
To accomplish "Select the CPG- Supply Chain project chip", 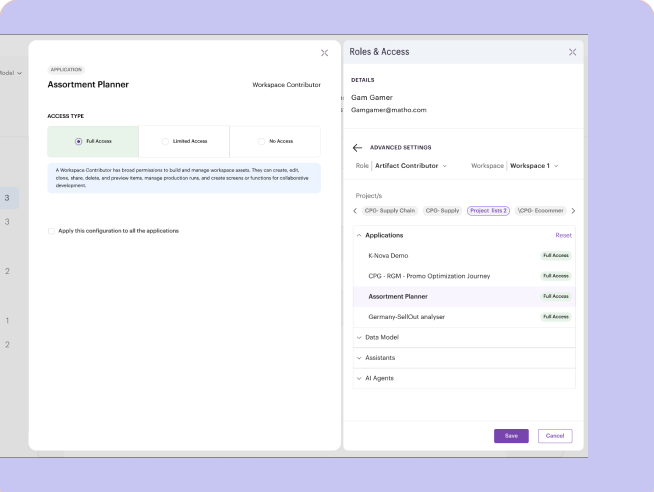I will pyautogui.click(x=390, y=211).
